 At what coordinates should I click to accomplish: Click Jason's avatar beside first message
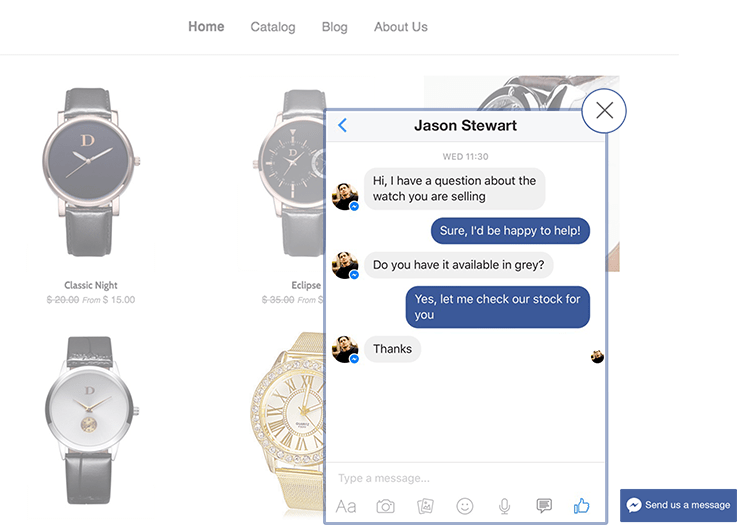(345, 196)
